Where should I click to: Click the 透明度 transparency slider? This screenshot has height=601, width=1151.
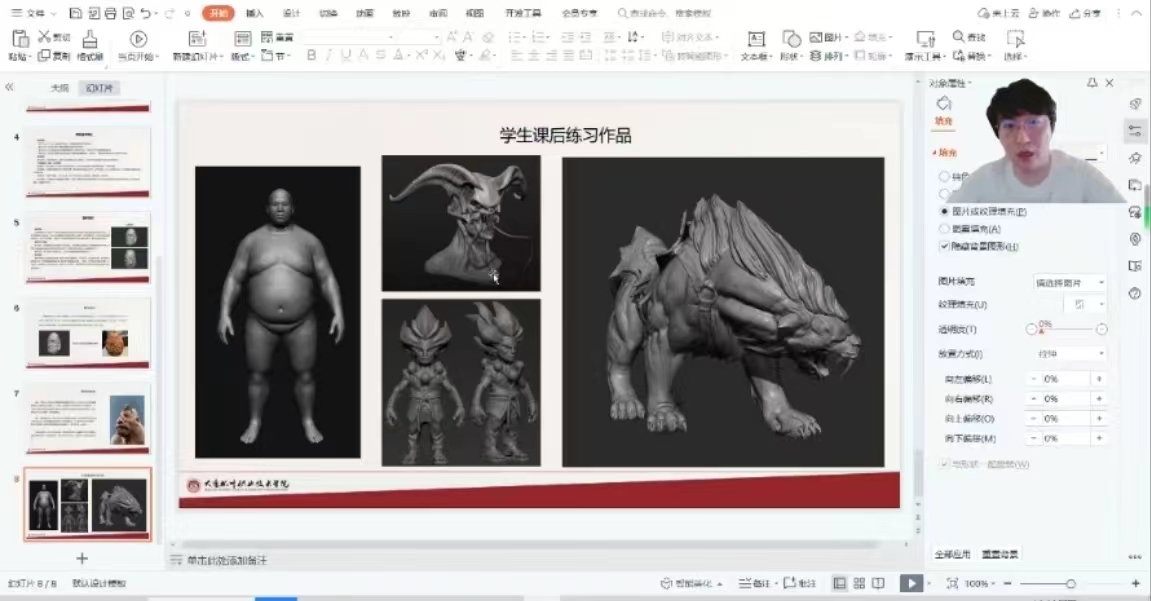click(x=1066, y=329)
